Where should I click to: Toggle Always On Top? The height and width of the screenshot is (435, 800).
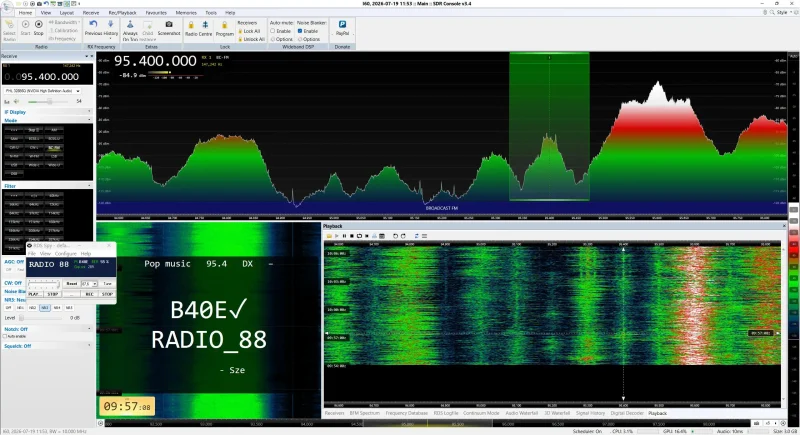click(x=130, y=31)
